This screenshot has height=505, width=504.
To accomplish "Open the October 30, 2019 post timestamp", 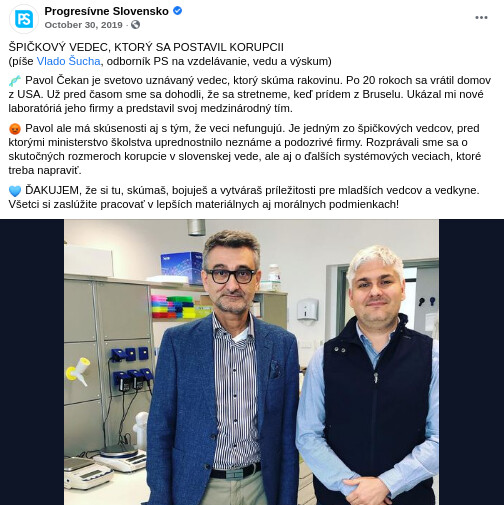I will [x=83, y=25].
